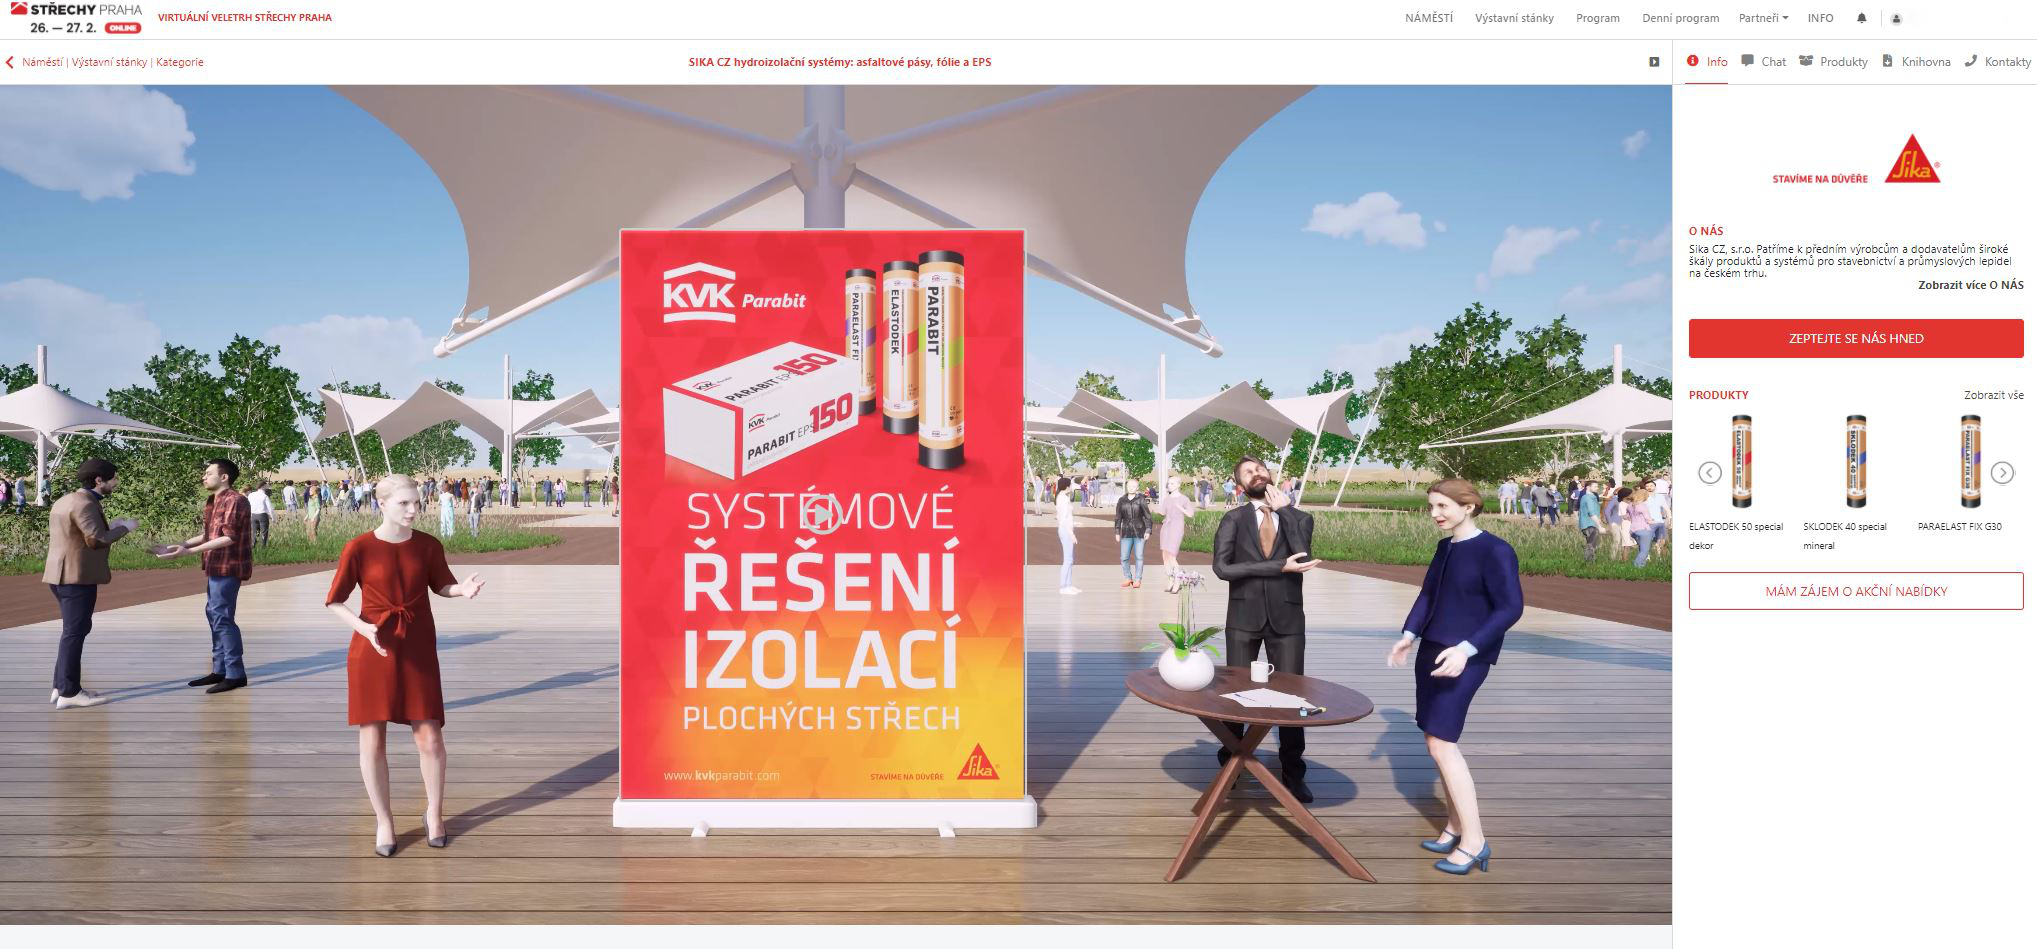The image size is (2037, 949).
Task: Open PARAELAST FIX G30 product thumbnail
Action: 1970,462
